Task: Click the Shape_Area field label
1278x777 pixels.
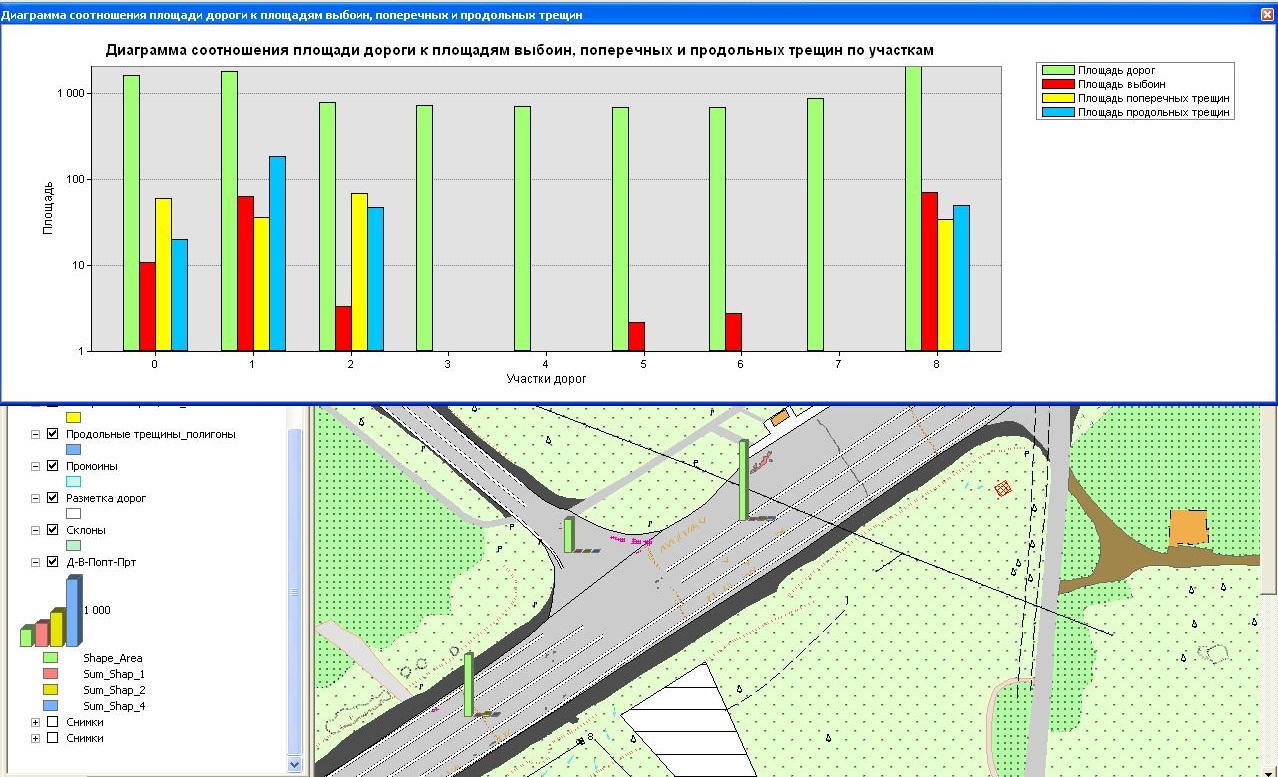Action: click(x=113, y=658)
